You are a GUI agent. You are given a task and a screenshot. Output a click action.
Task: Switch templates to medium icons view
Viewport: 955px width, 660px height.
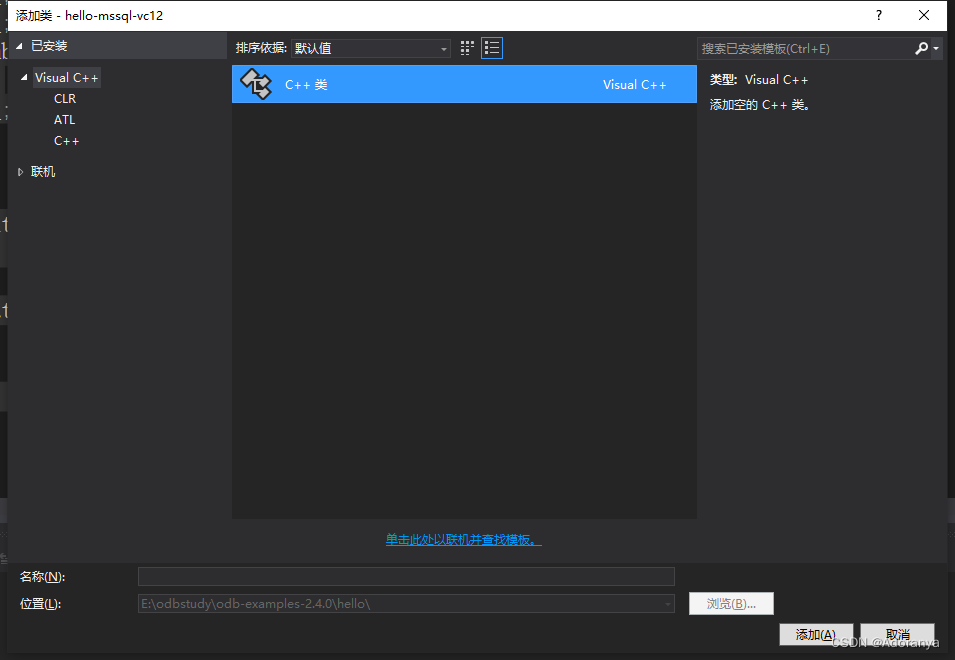click(x=466, y=47)
